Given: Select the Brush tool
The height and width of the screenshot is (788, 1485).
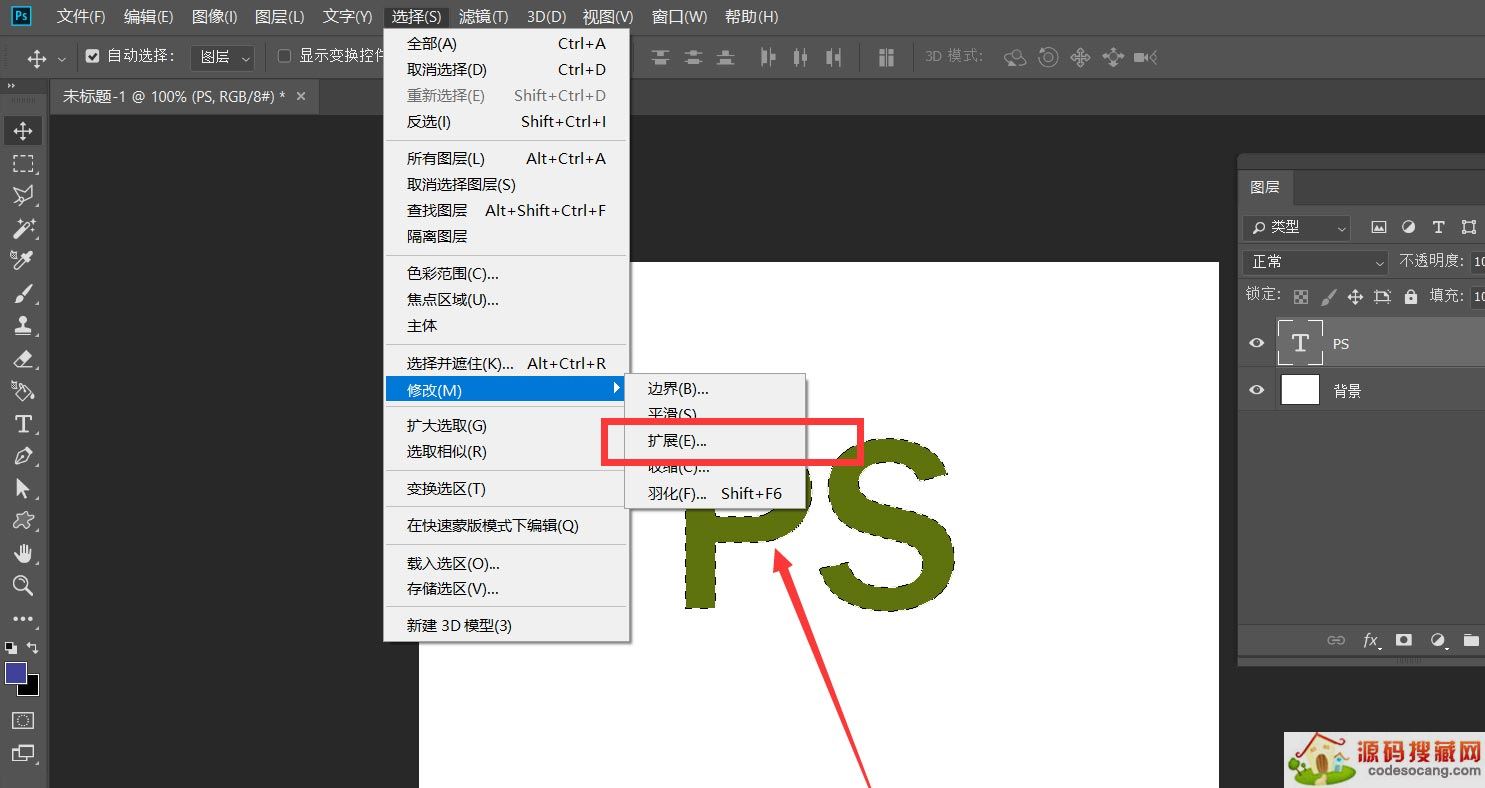Looking at the screenshot, I should pos(23,293).
